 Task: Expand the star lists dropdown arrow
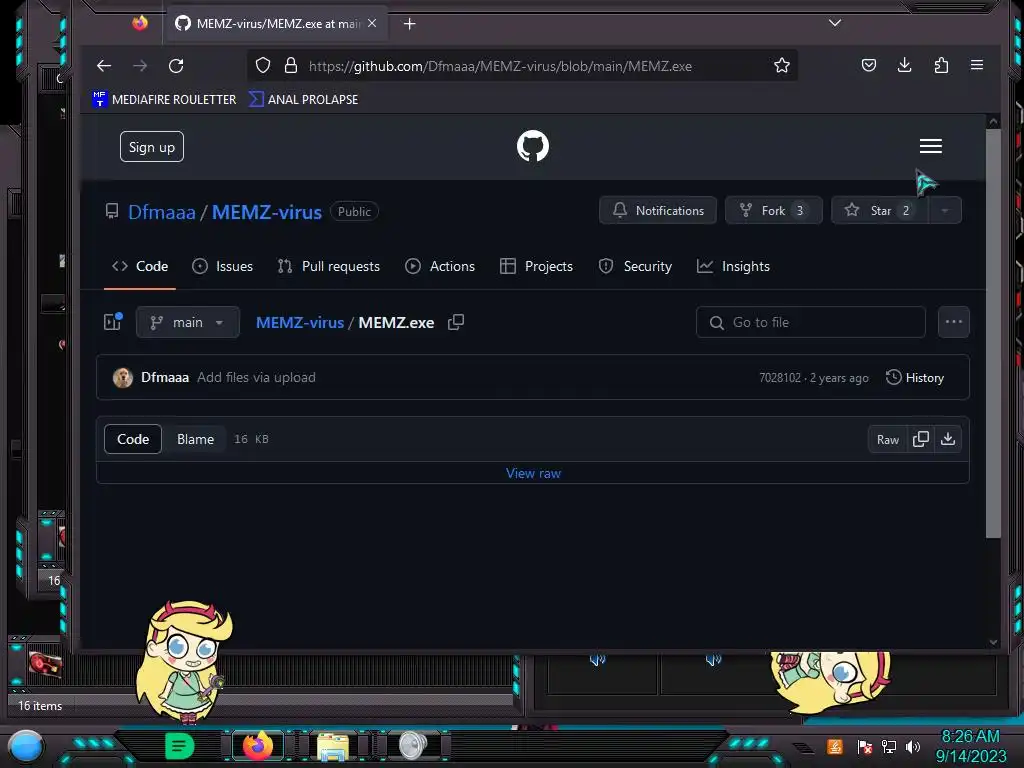pyautogui.click(x=944, y=210)
